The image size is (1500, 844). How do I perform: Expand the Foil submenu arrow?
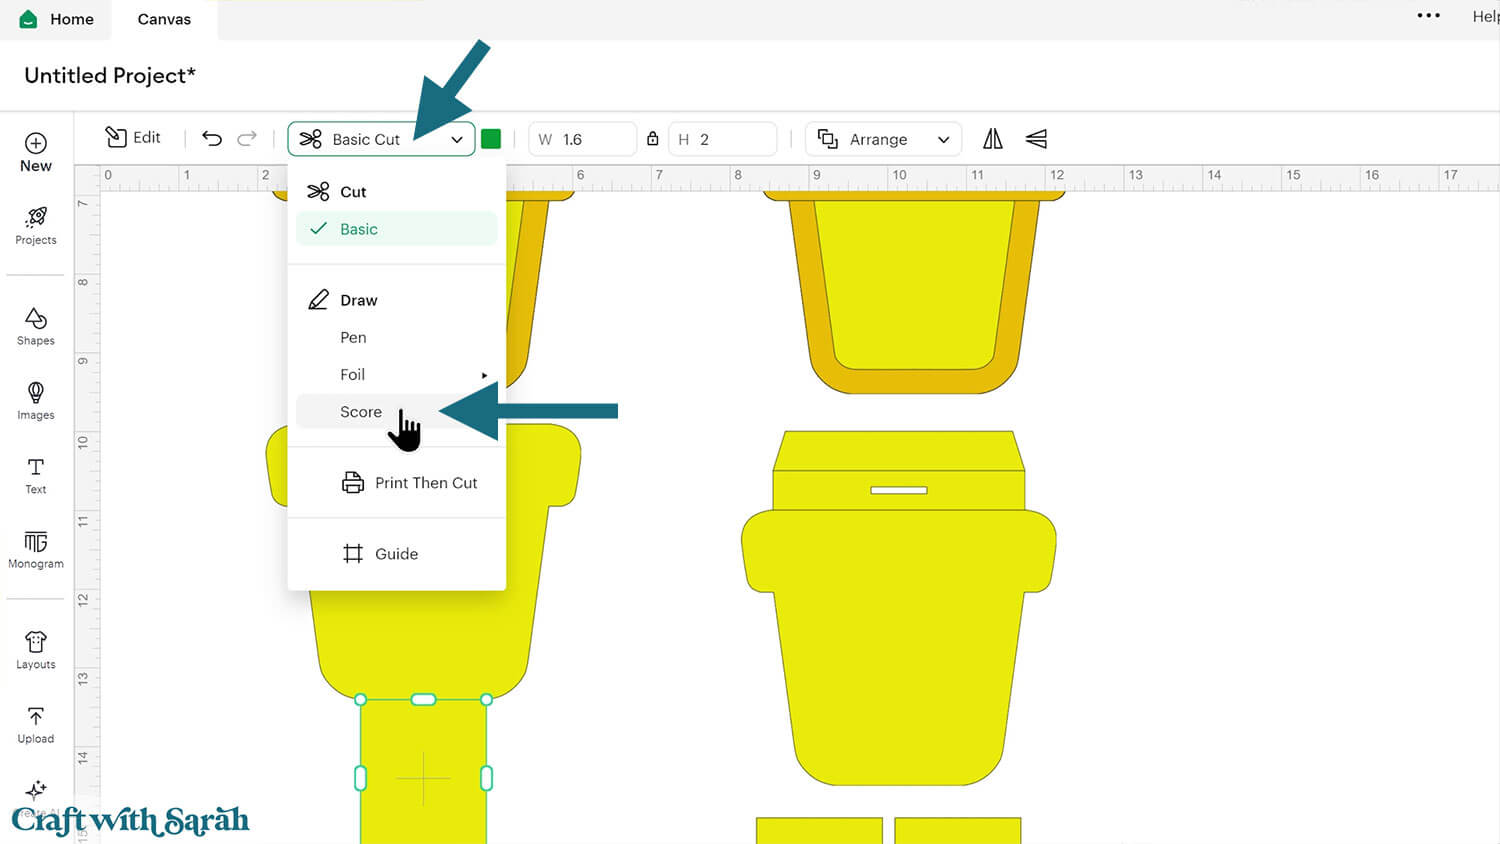[x=484, y=375]
